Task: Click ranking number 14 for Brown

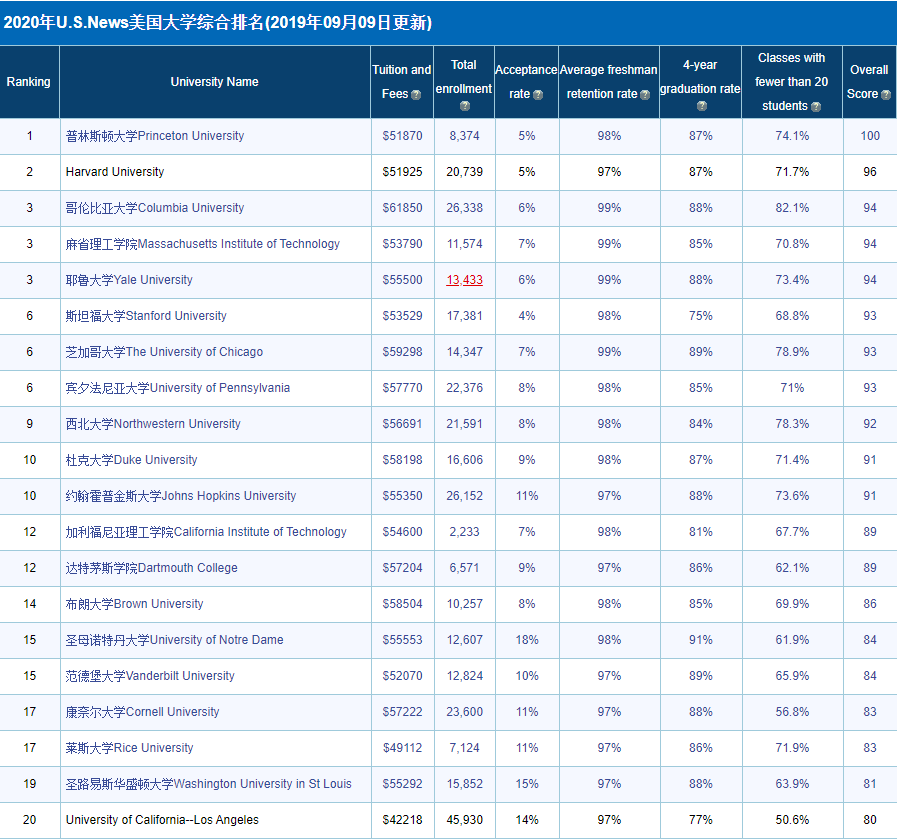Action: (30, 604)
